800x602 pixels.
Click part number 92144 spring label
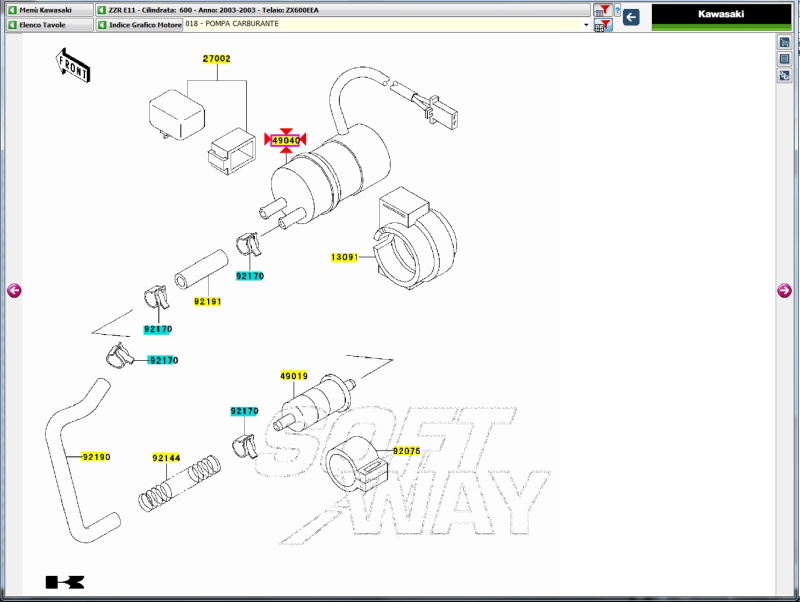(x=166, y=458)
